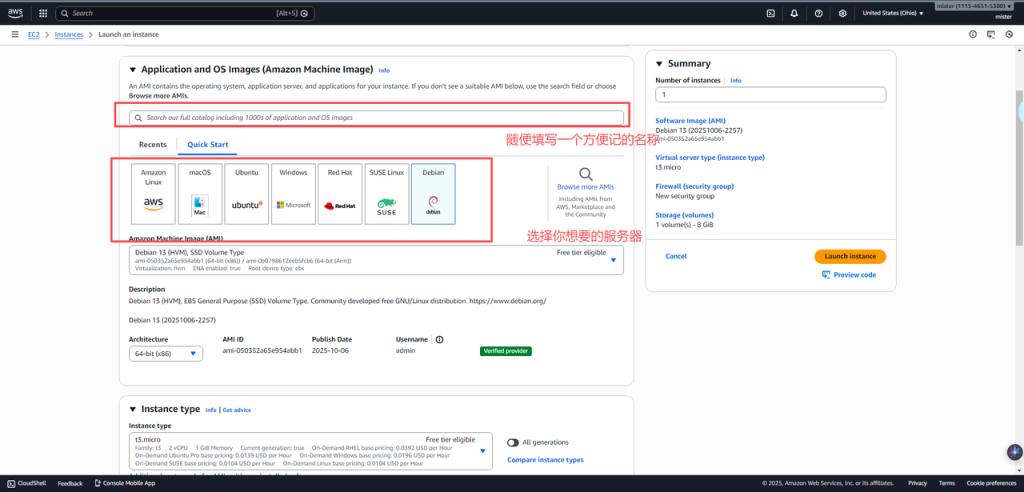Image resolution: width=1024 pixels, height=492 pixels.
Task: Go to EC2 breadcrumb
Action: tap(34, 35)
